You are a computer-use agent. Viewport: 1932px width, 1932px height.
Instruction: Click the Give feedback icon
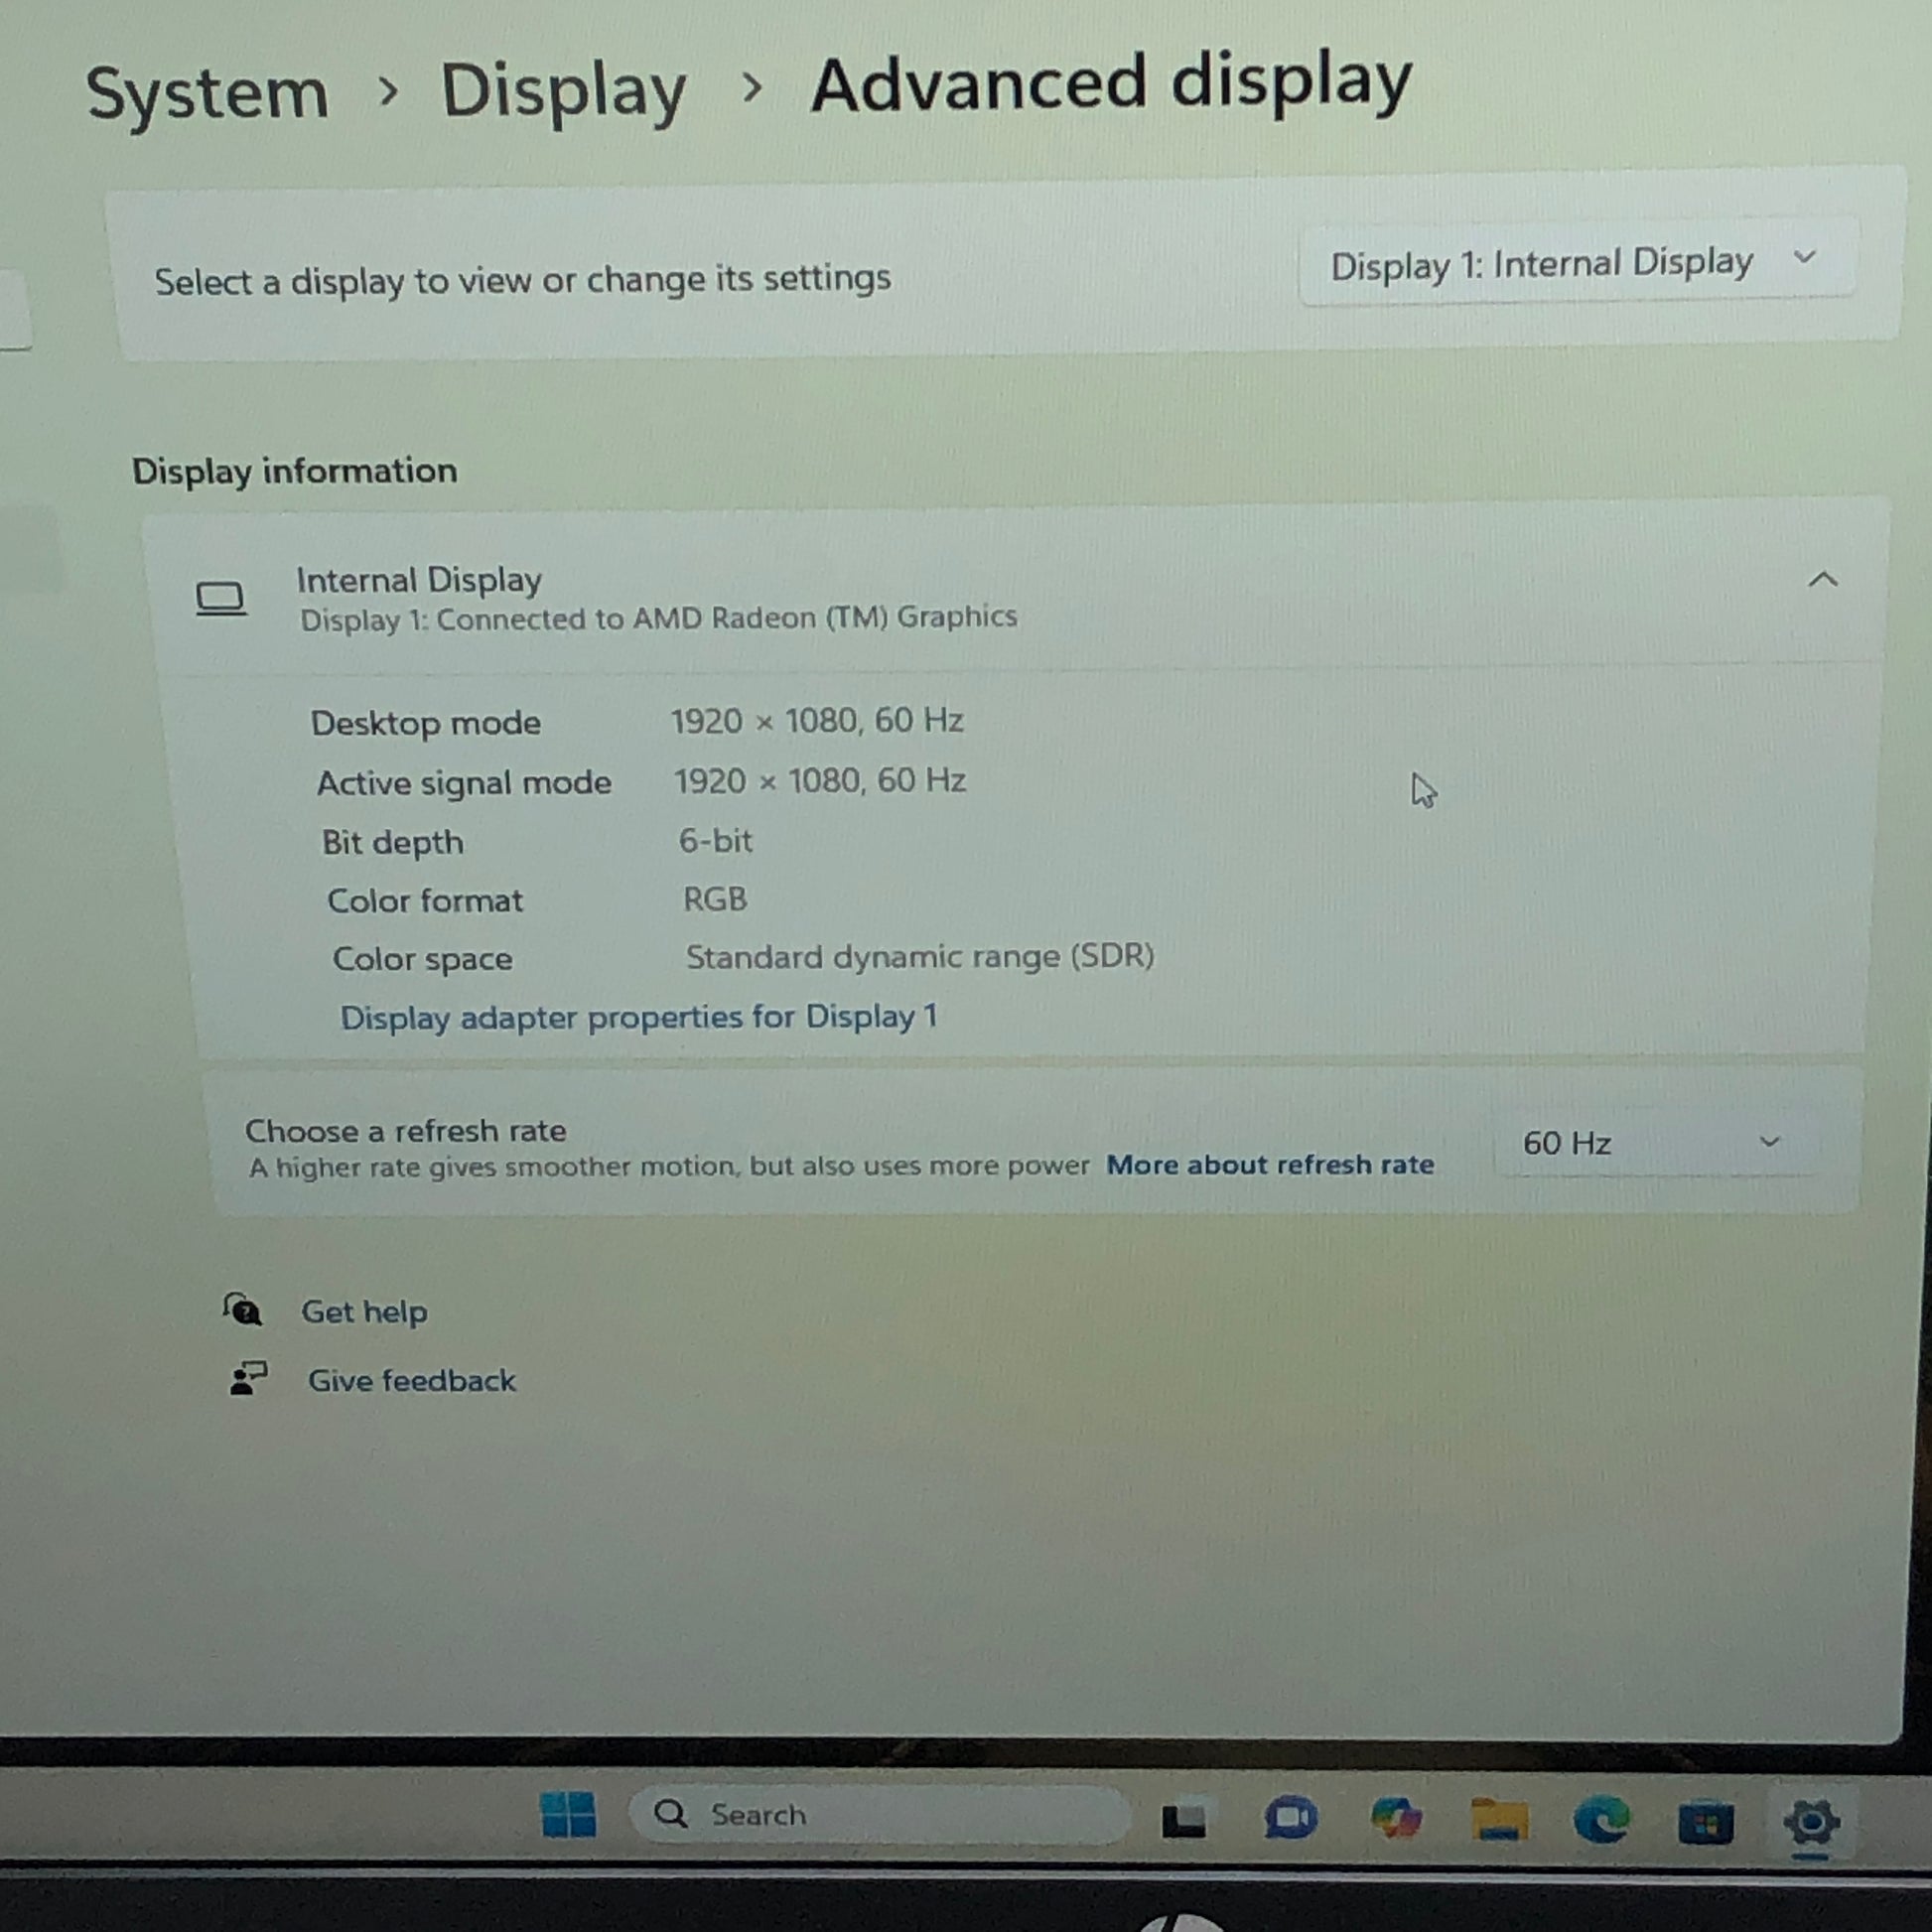(247, 1379)
